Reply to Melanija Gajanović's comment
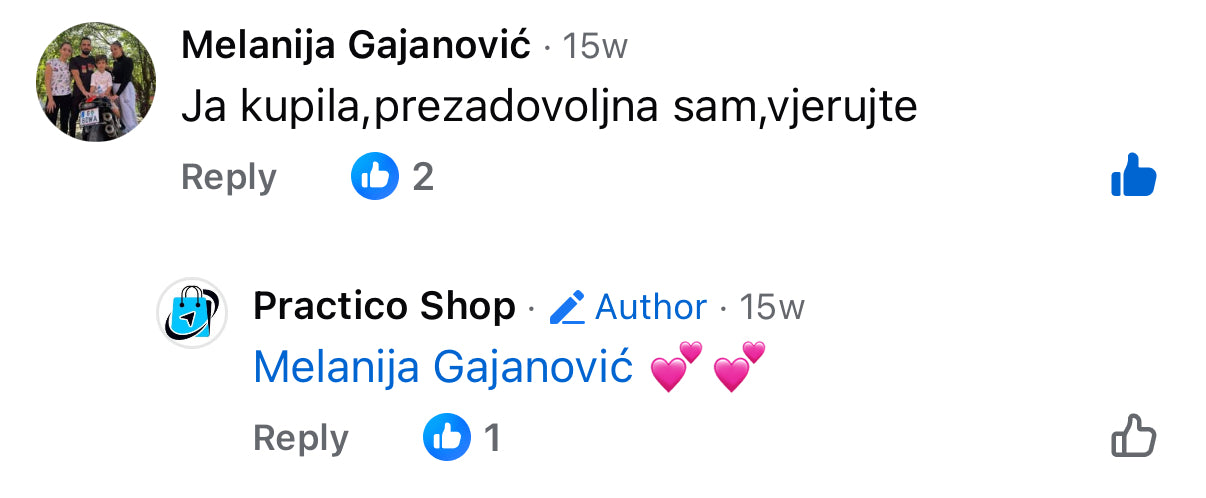The height and width of the screenshot is (498, 1206). (x=229, y=177)
